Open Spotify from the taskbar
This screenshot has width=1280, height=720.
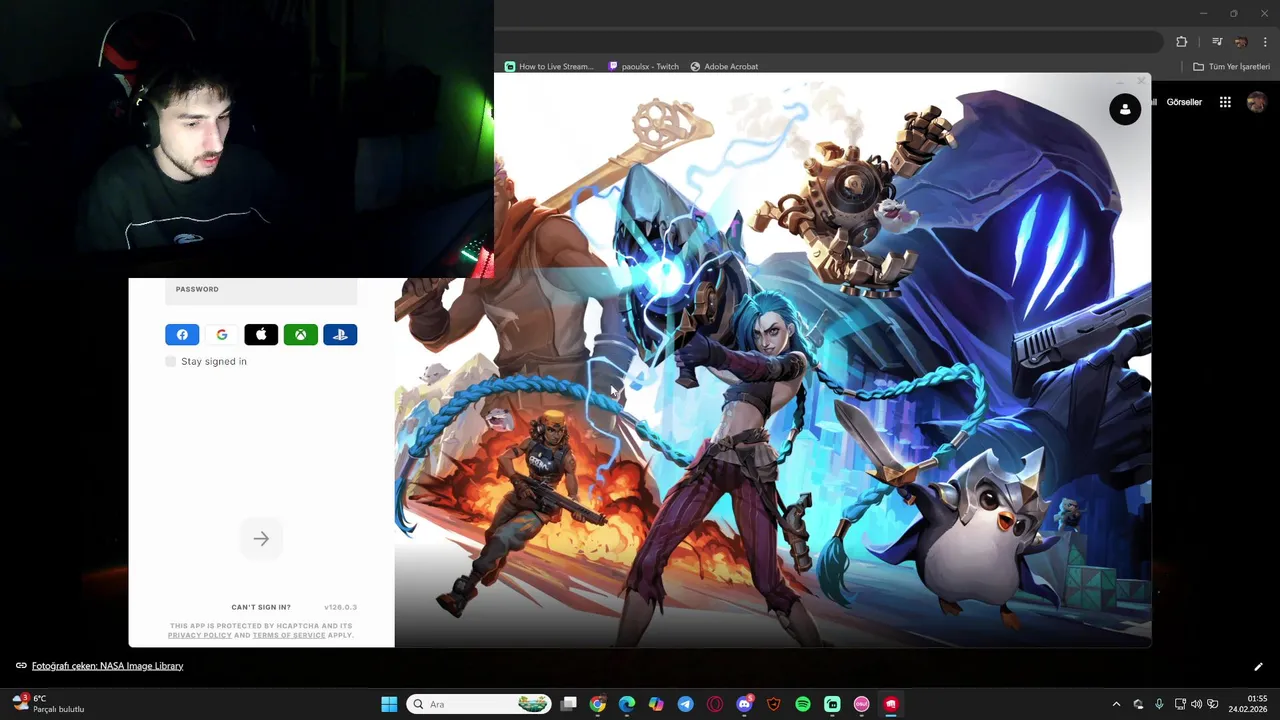[803, 704]
